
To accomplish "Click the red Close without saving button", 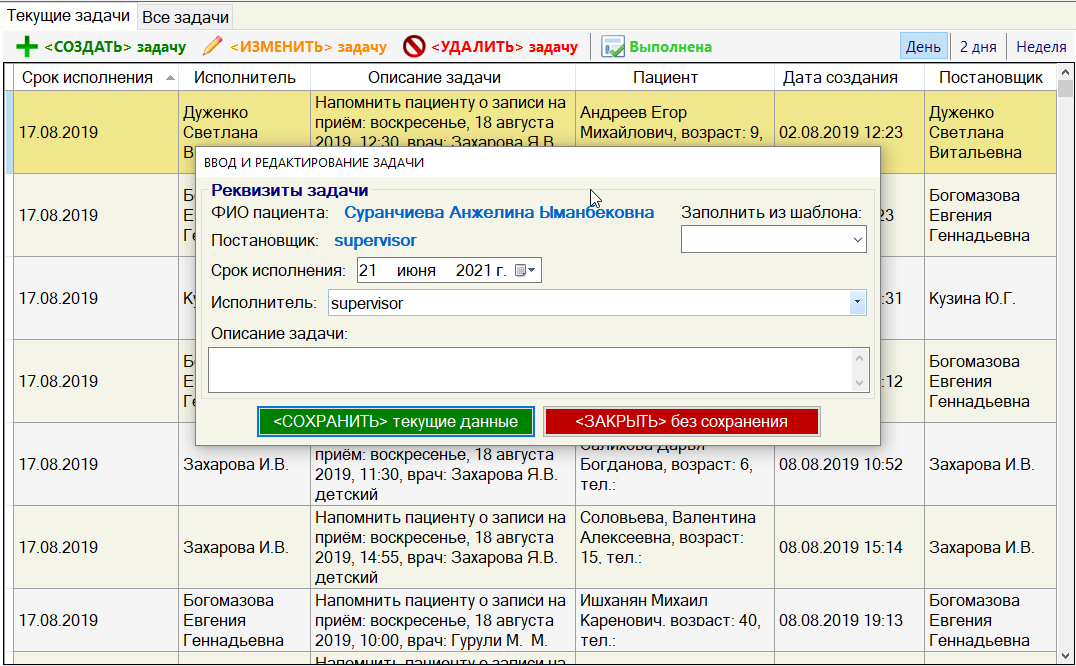I will 681,421.
